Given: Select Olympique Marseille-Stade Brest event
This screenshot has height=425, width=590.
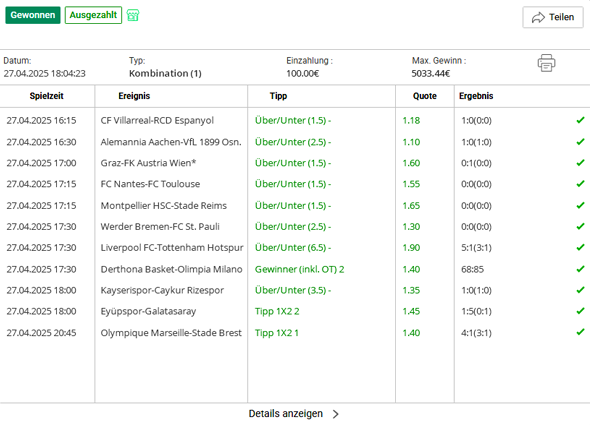Looking at the screenshot, I should click(171, 333).
